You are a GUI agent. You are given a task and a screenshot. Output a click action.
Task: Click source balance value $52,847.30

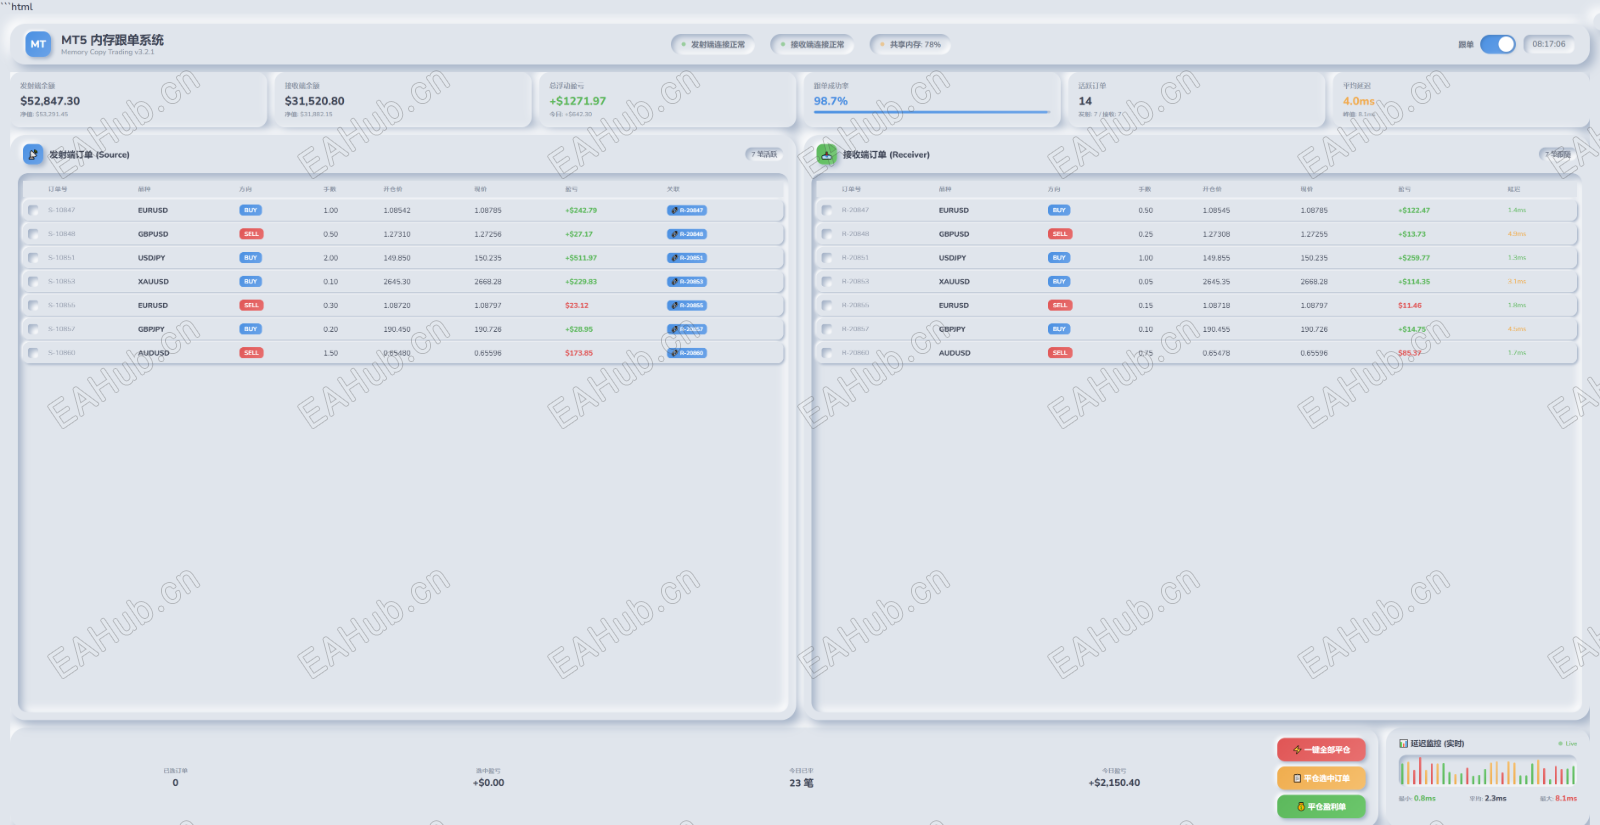[x=50, y=101]
